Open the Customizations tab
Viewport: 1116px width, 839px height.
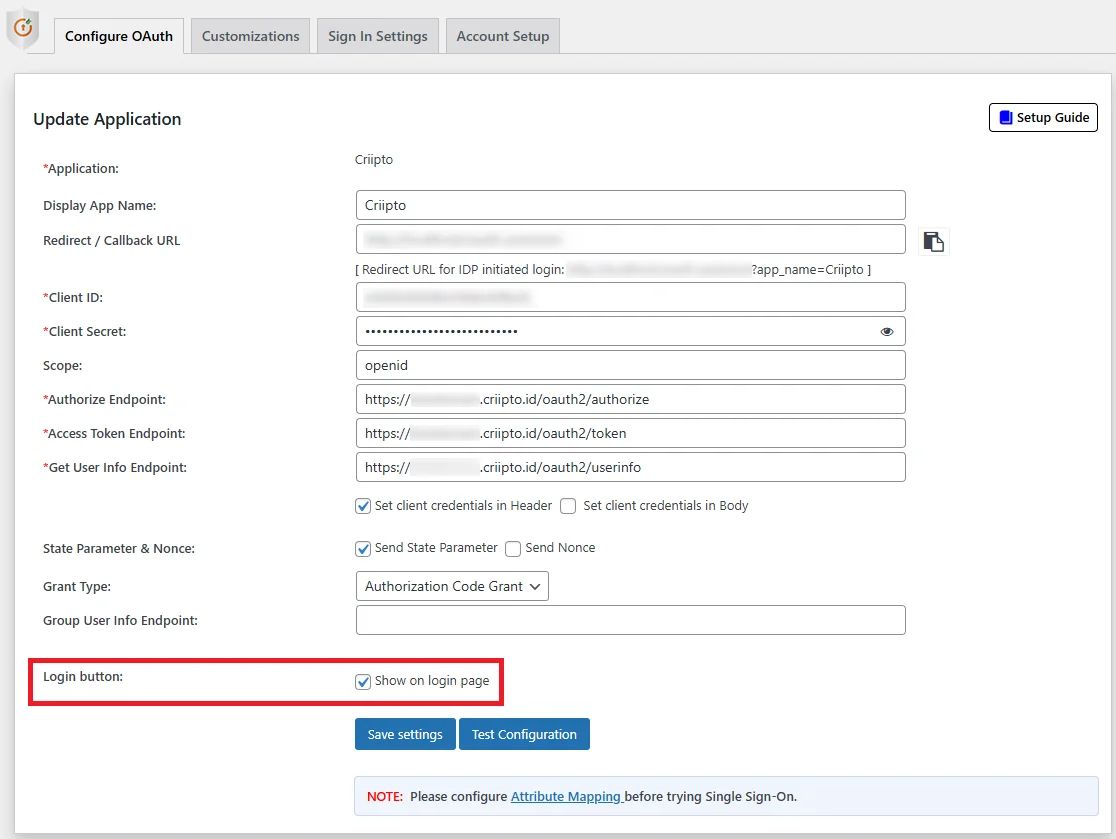click(x=251, y=36)
